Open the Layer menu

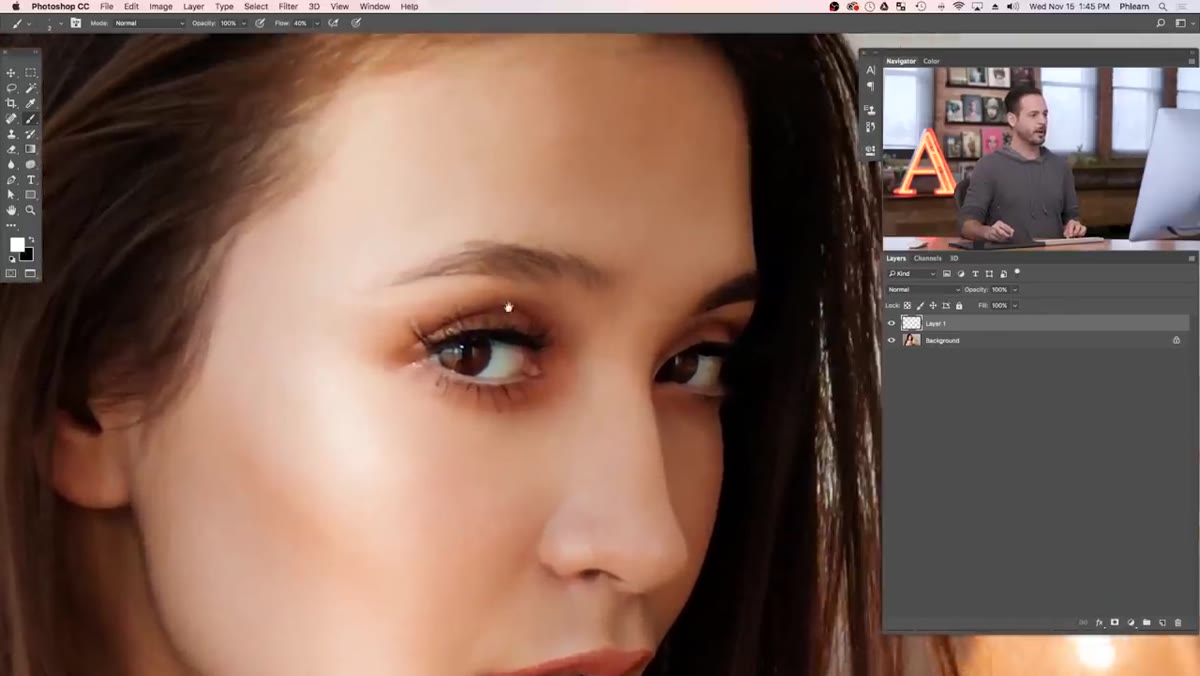tap(194, 7)
